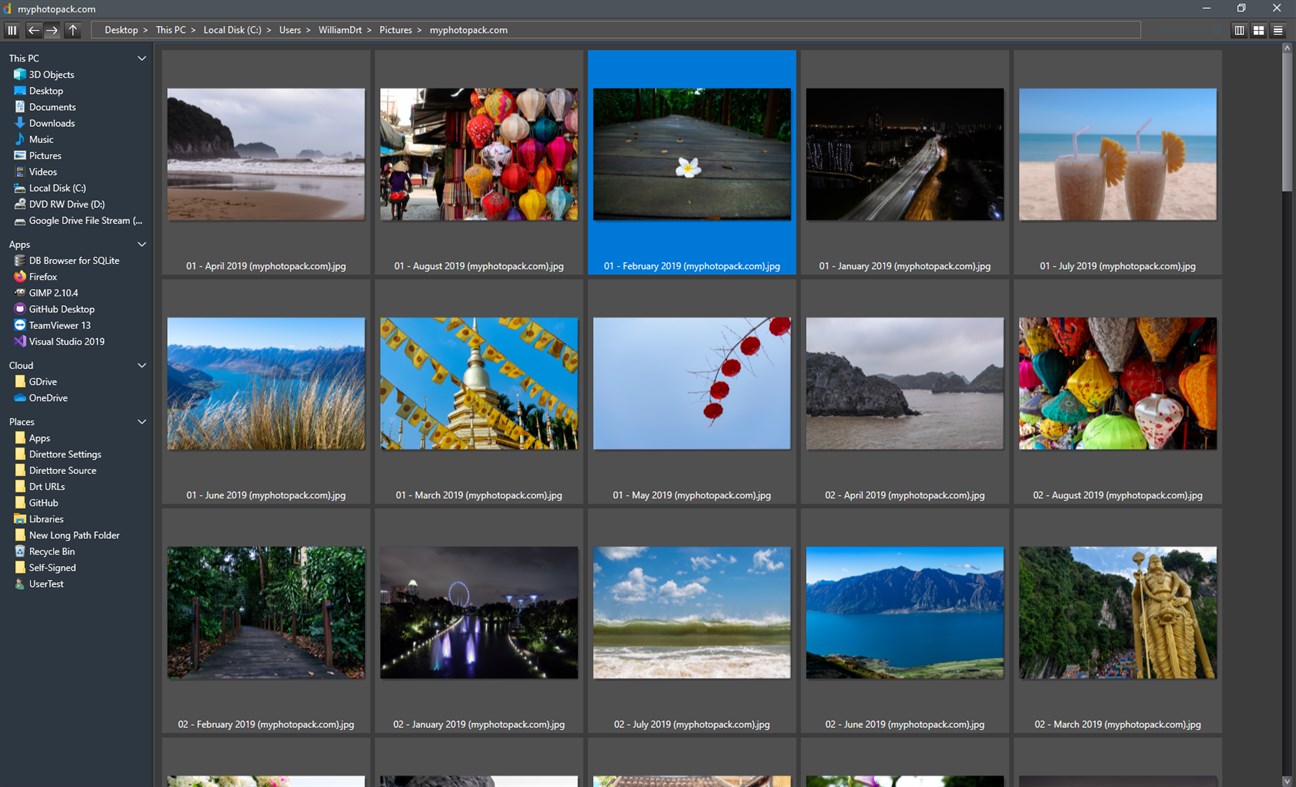The height and width of the screenshot is (787, 1296).
Task: Select the 01 - May 2019 photo thumbnail
Action: (x=691, y=383)
